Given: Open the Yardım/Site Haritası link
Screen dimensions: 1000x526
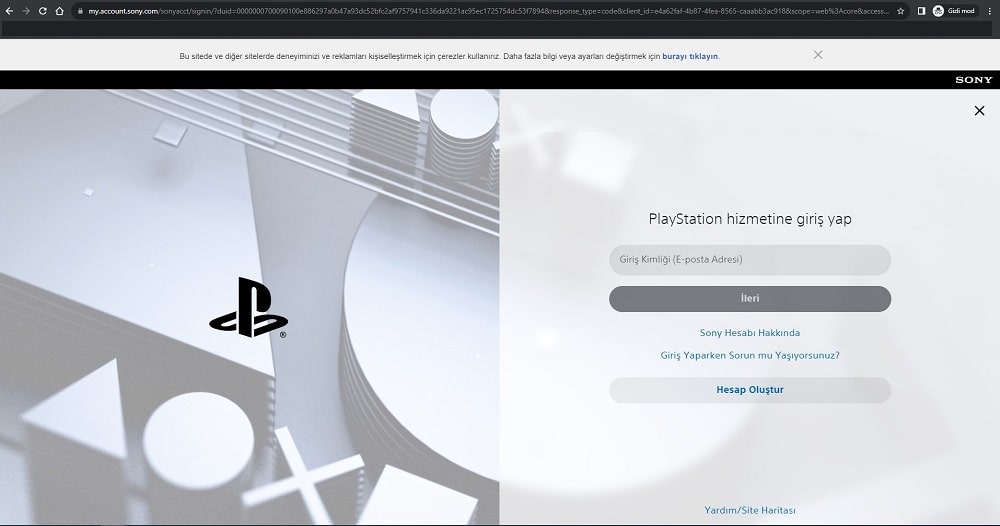Looking at the screenshot, I should pos(750,510).
